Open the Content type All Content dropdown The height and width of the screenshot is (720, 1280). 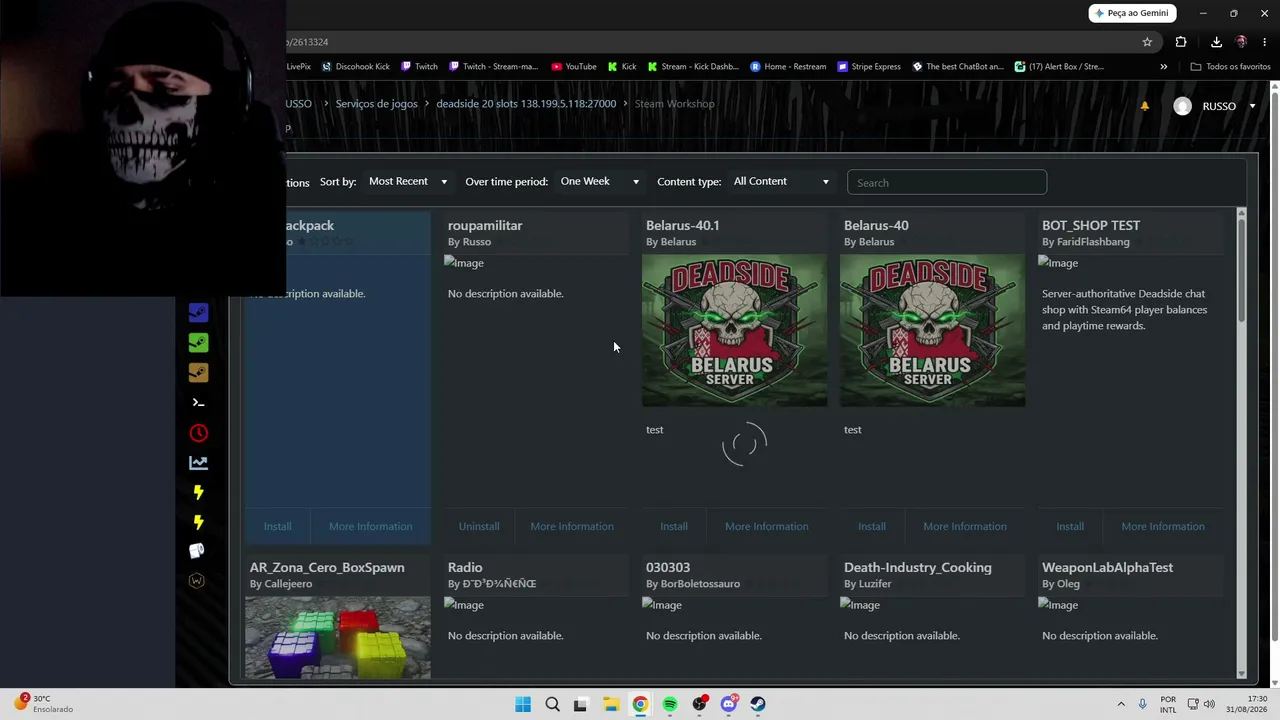[x=781, y=182]
